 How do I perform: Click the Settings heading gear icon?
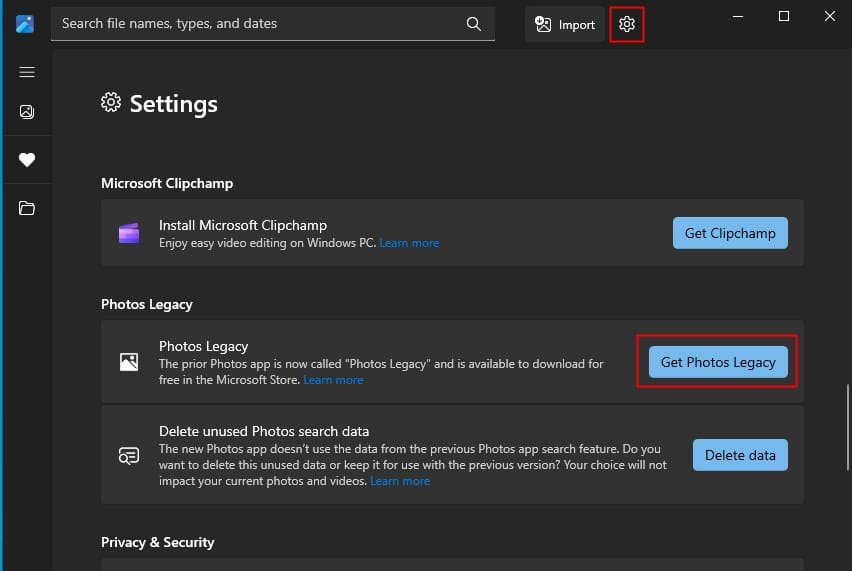(x=111, y=102)
